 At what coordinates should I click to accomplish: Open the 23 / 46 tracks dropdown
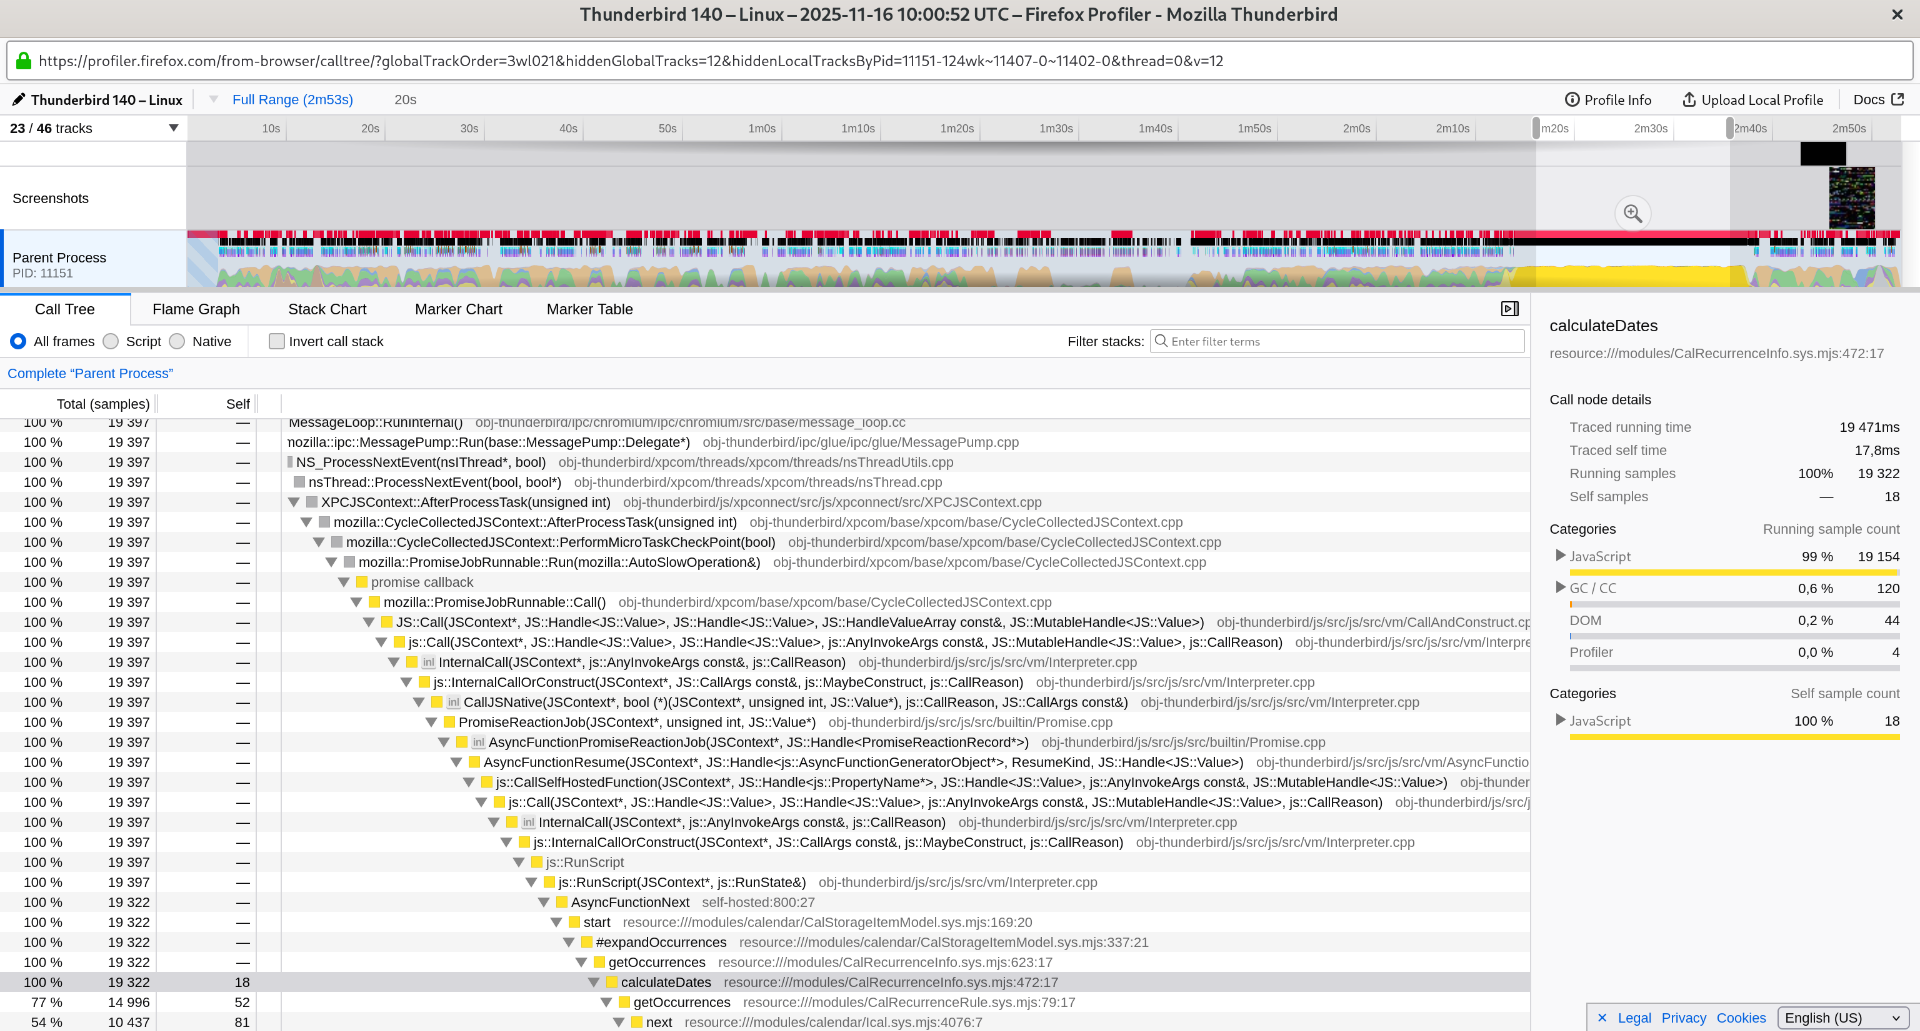pyautogui.click(x=94, y=128)
